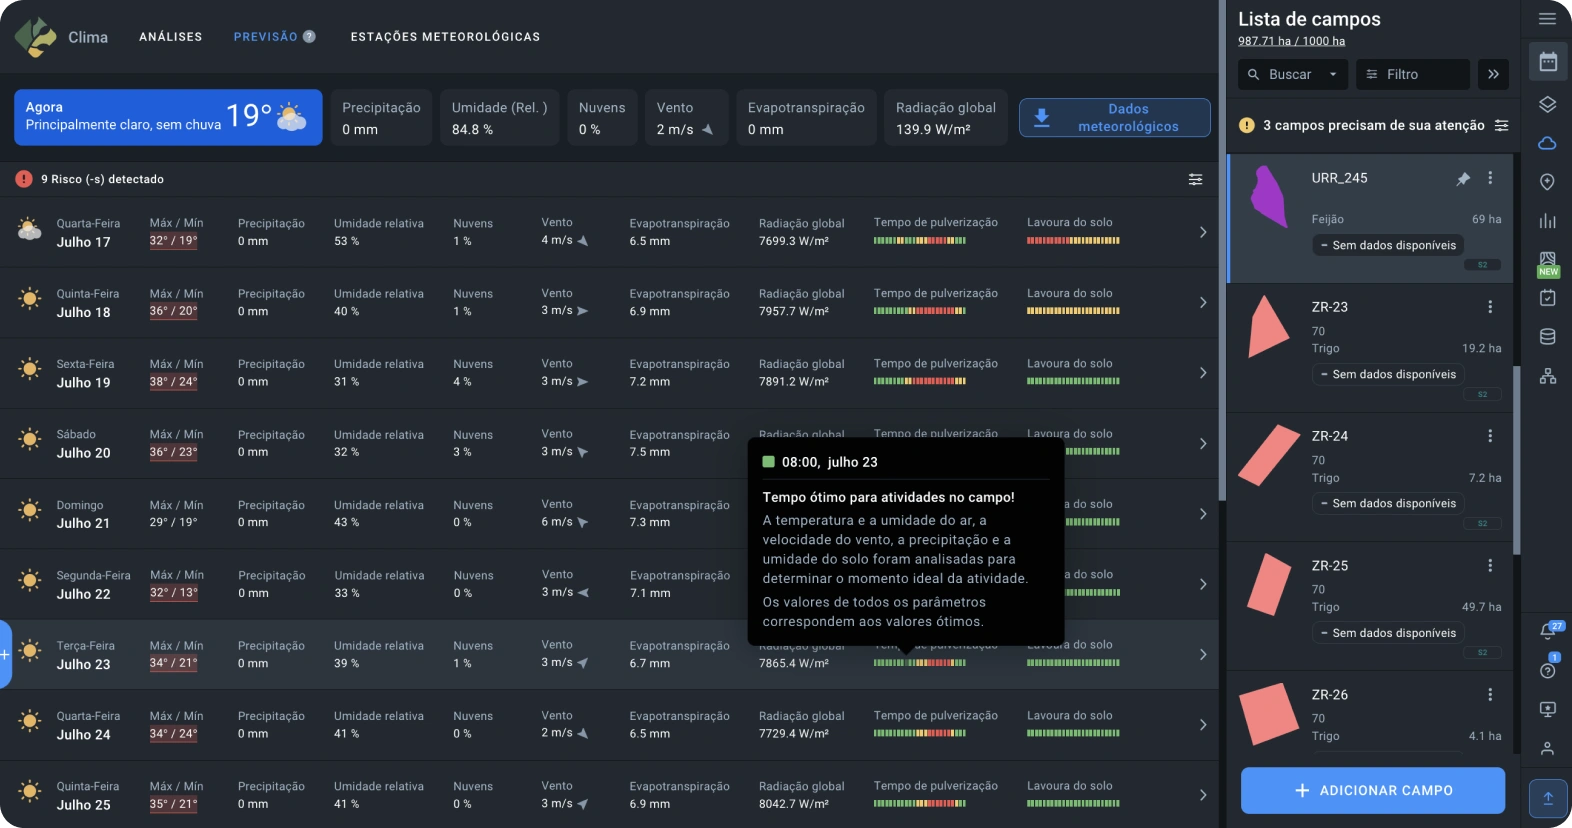Collapse field list with double-arrow button
The width and height of the screenshot is (1572, 828).
pos(1493,74)
